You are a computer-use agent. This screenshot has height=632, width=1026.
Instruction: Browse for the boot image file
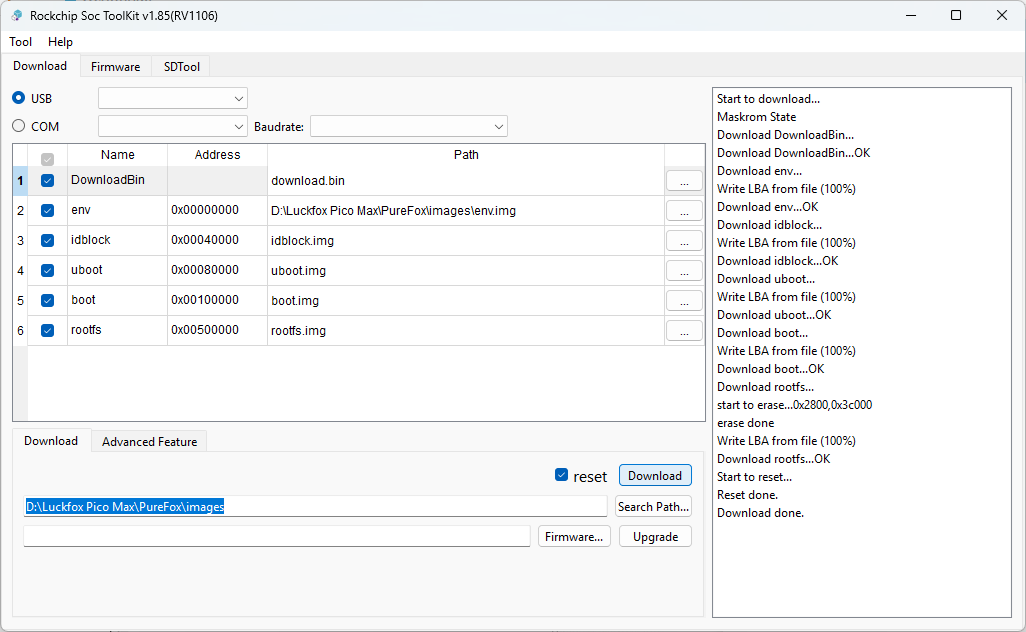pos(684,301)
